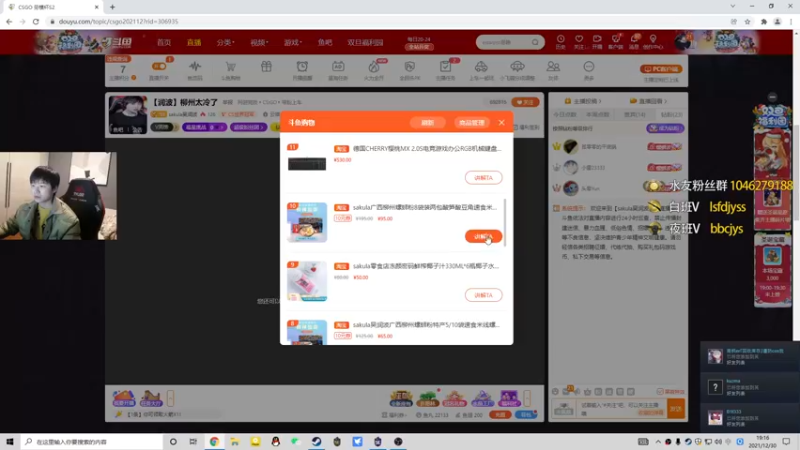Open 主播投稿 tab in right panel
Image resolution: width=800 pixels, height=450 pixels.
[x=583, y=101]
